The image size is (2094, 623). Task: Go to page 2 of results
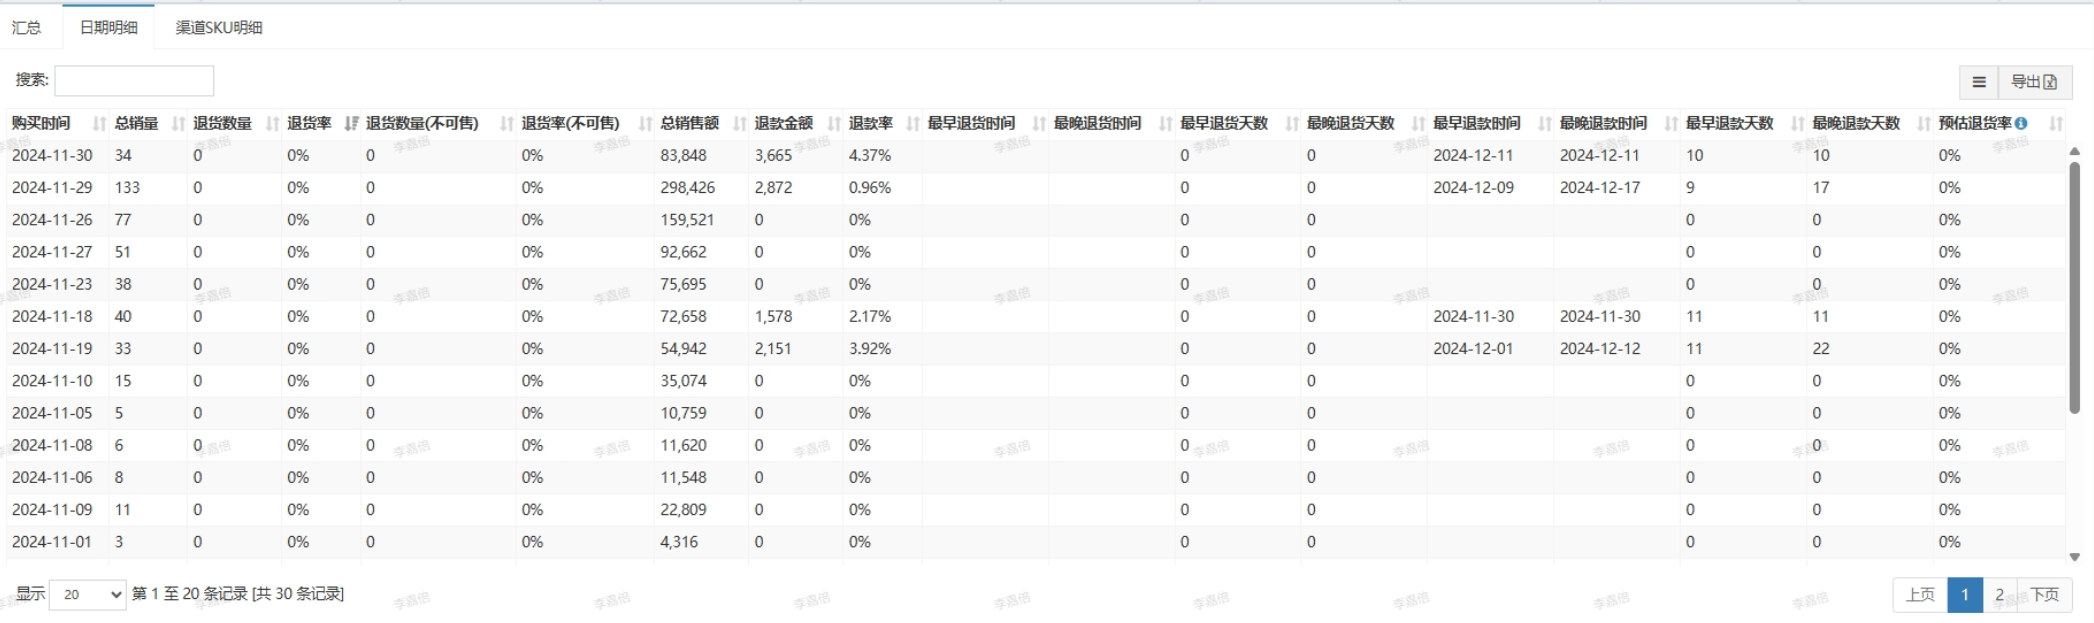coord(1999,595)
